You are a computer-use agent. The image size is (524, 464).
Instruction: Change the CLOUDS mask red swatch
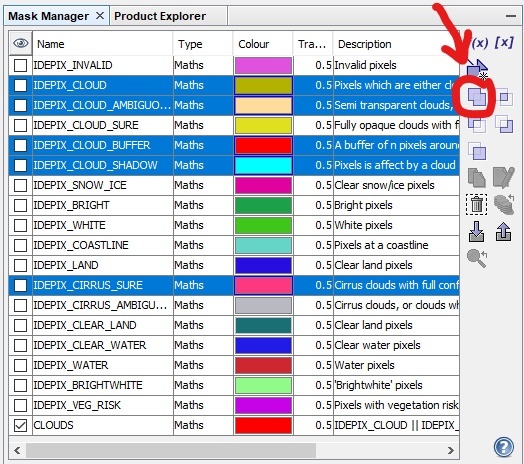coord(263,425)
